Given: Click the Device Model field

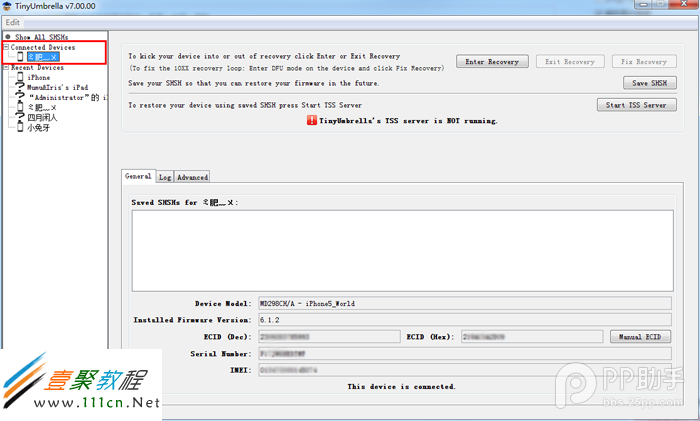Looking at the screenshot, I should coord(465,304).
